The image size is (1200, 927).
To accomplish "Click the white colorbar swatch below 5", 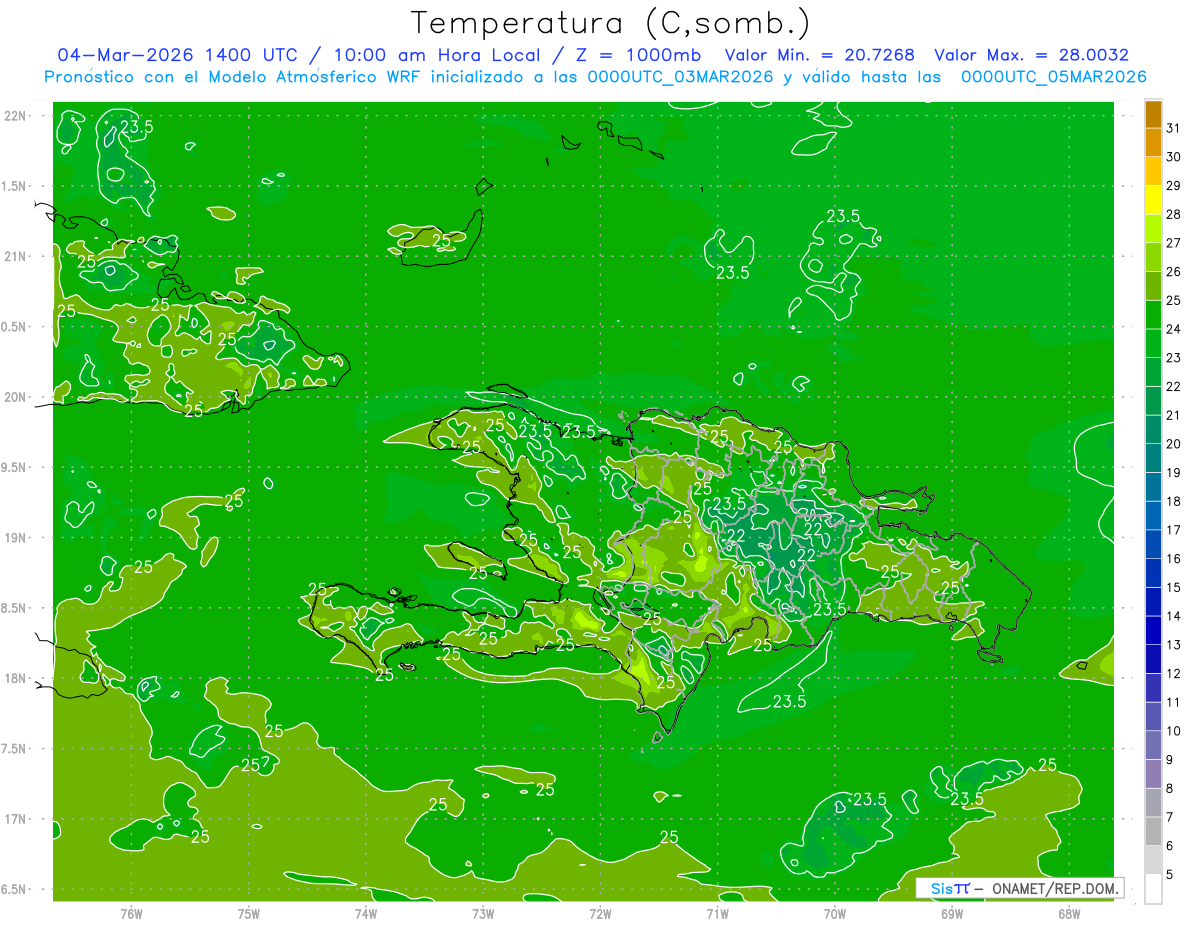I will pos(1153,889).
